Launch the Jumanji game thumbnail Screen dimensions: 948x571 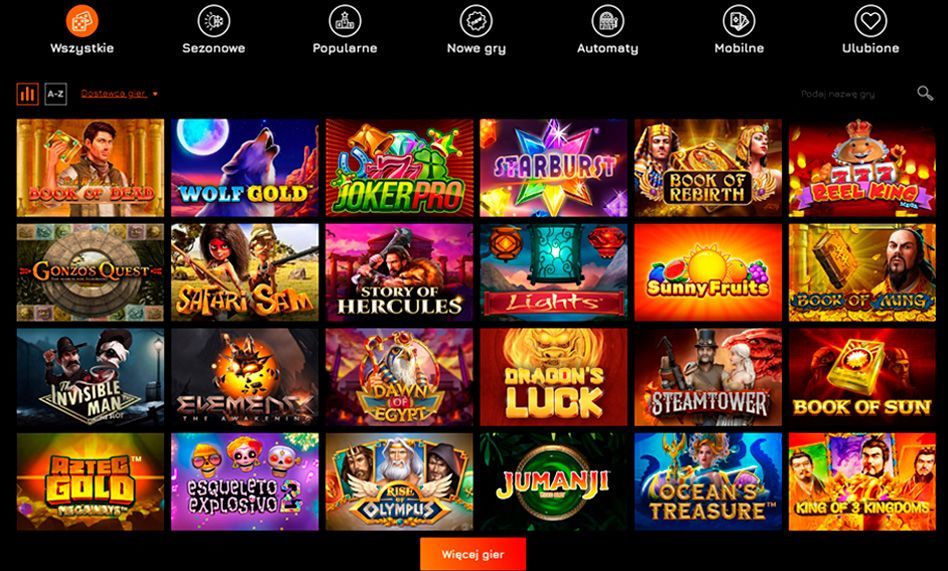click(553, 481)
